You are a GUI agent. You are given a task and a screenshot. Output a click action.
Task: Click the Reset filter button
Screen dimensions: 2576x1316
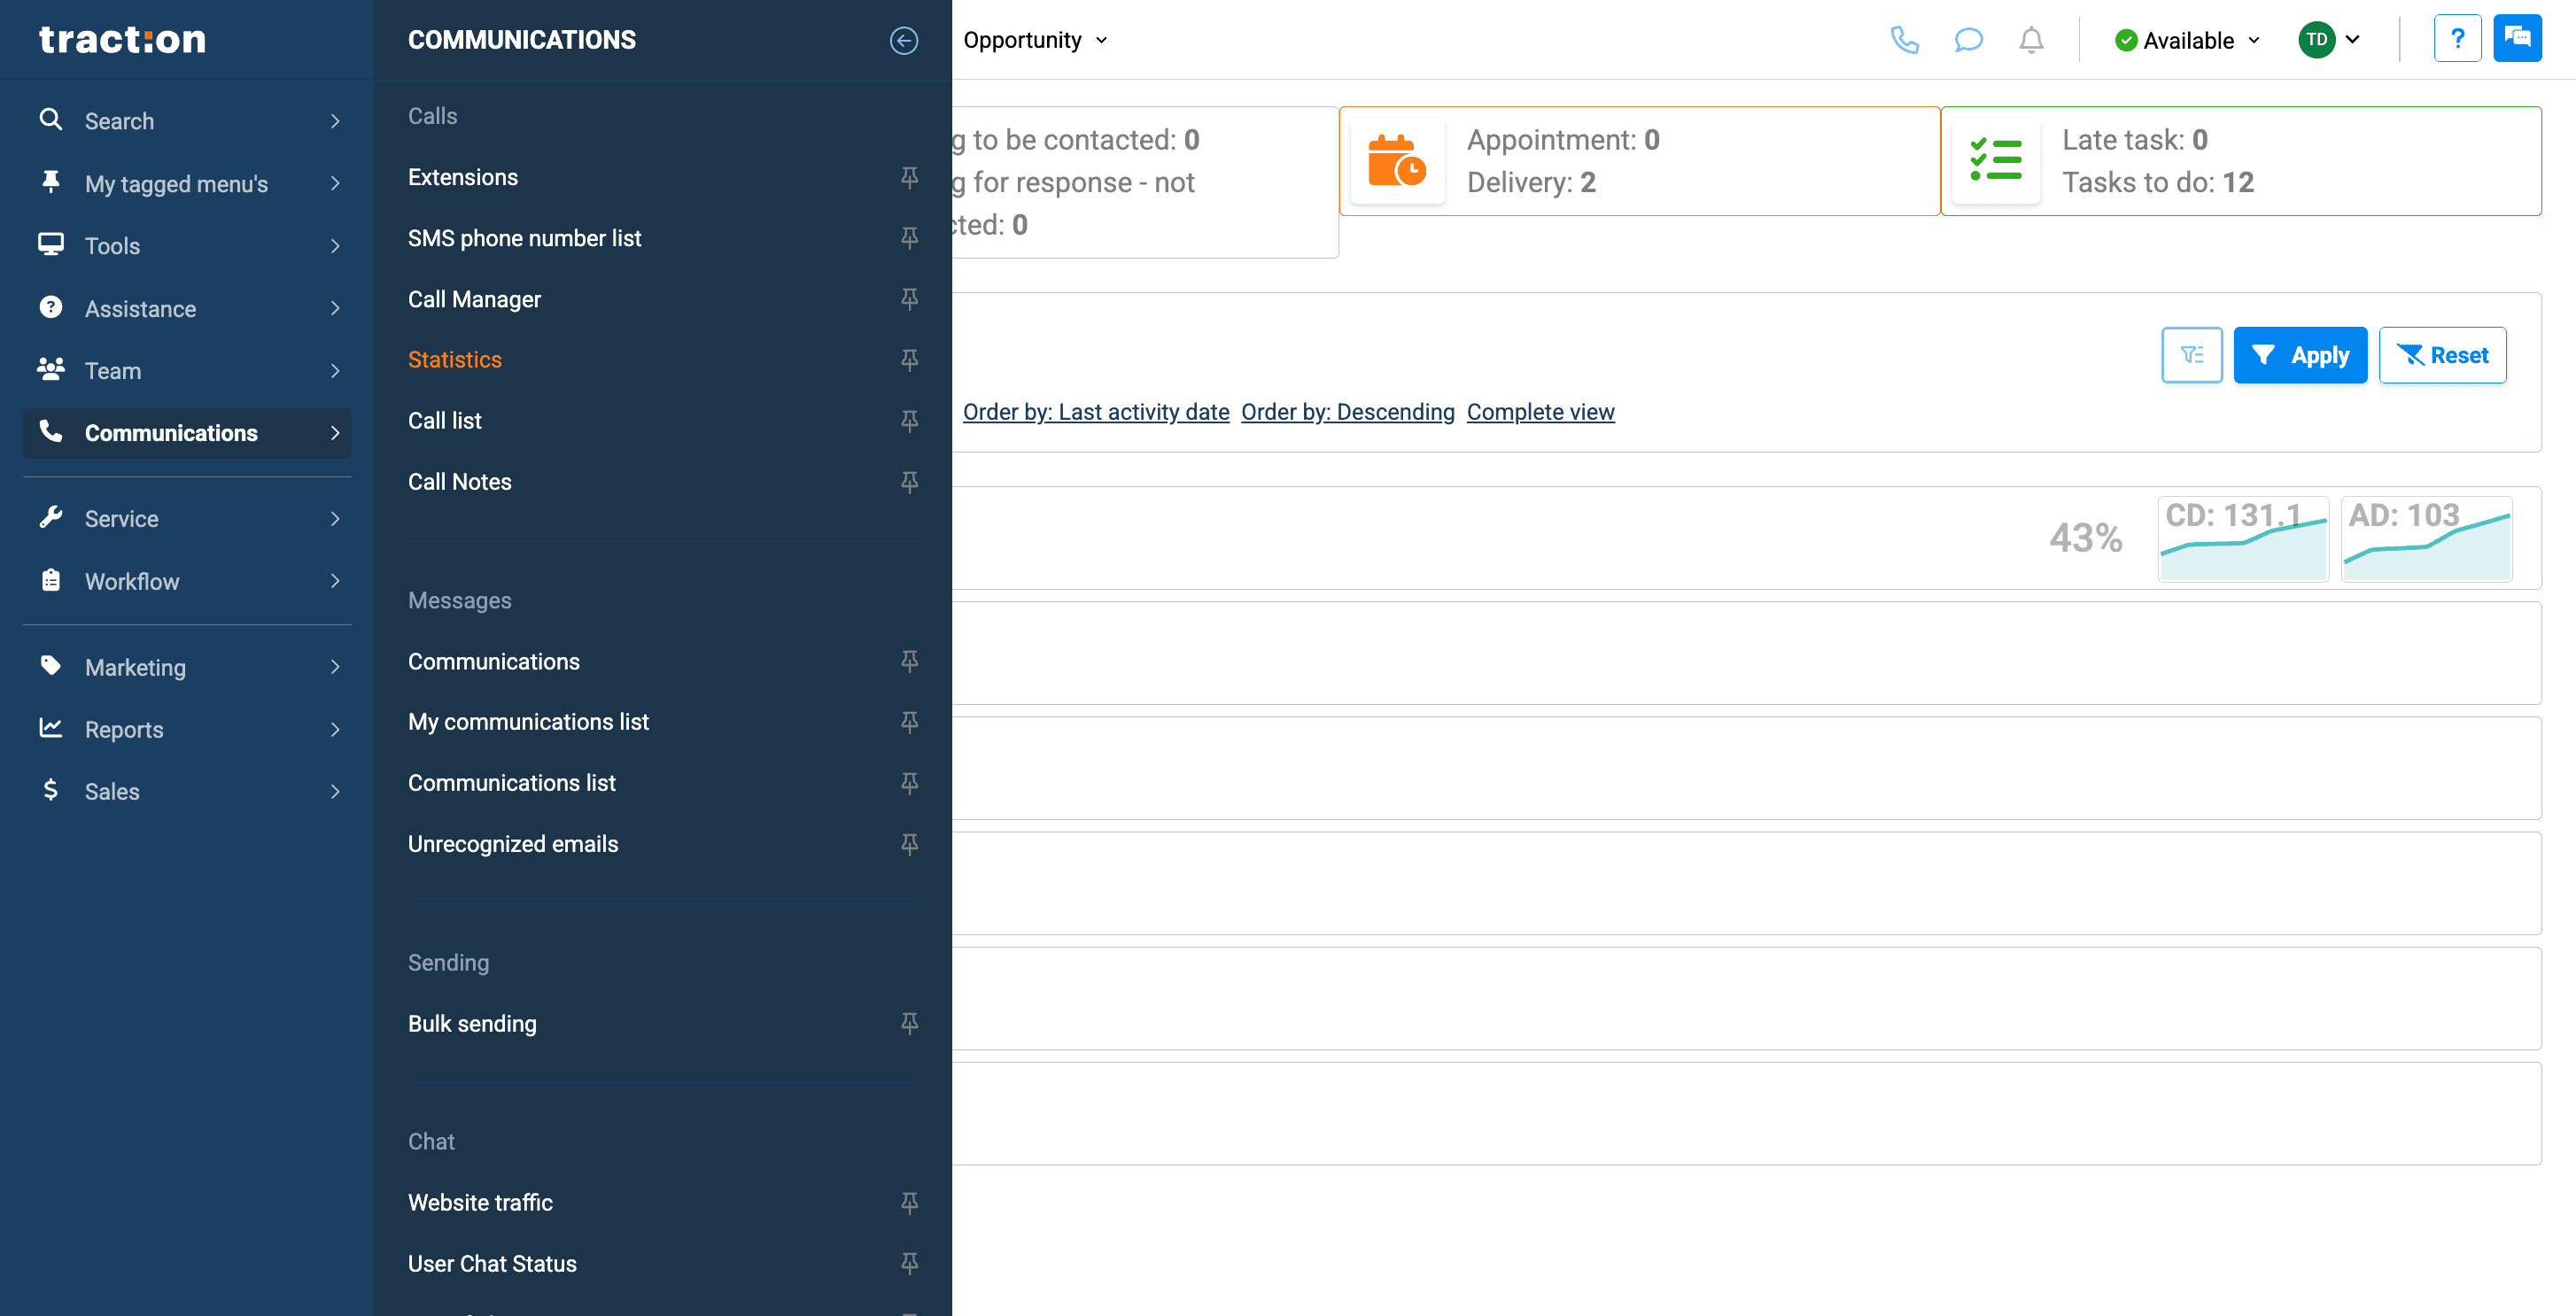point(2442,355)
